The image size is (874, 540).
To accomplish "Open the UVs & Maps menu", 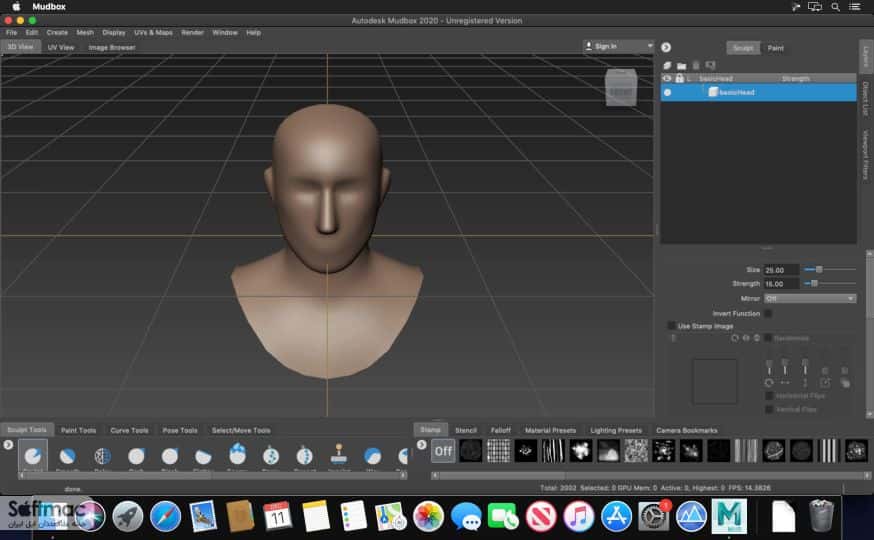I will point(153,32).
